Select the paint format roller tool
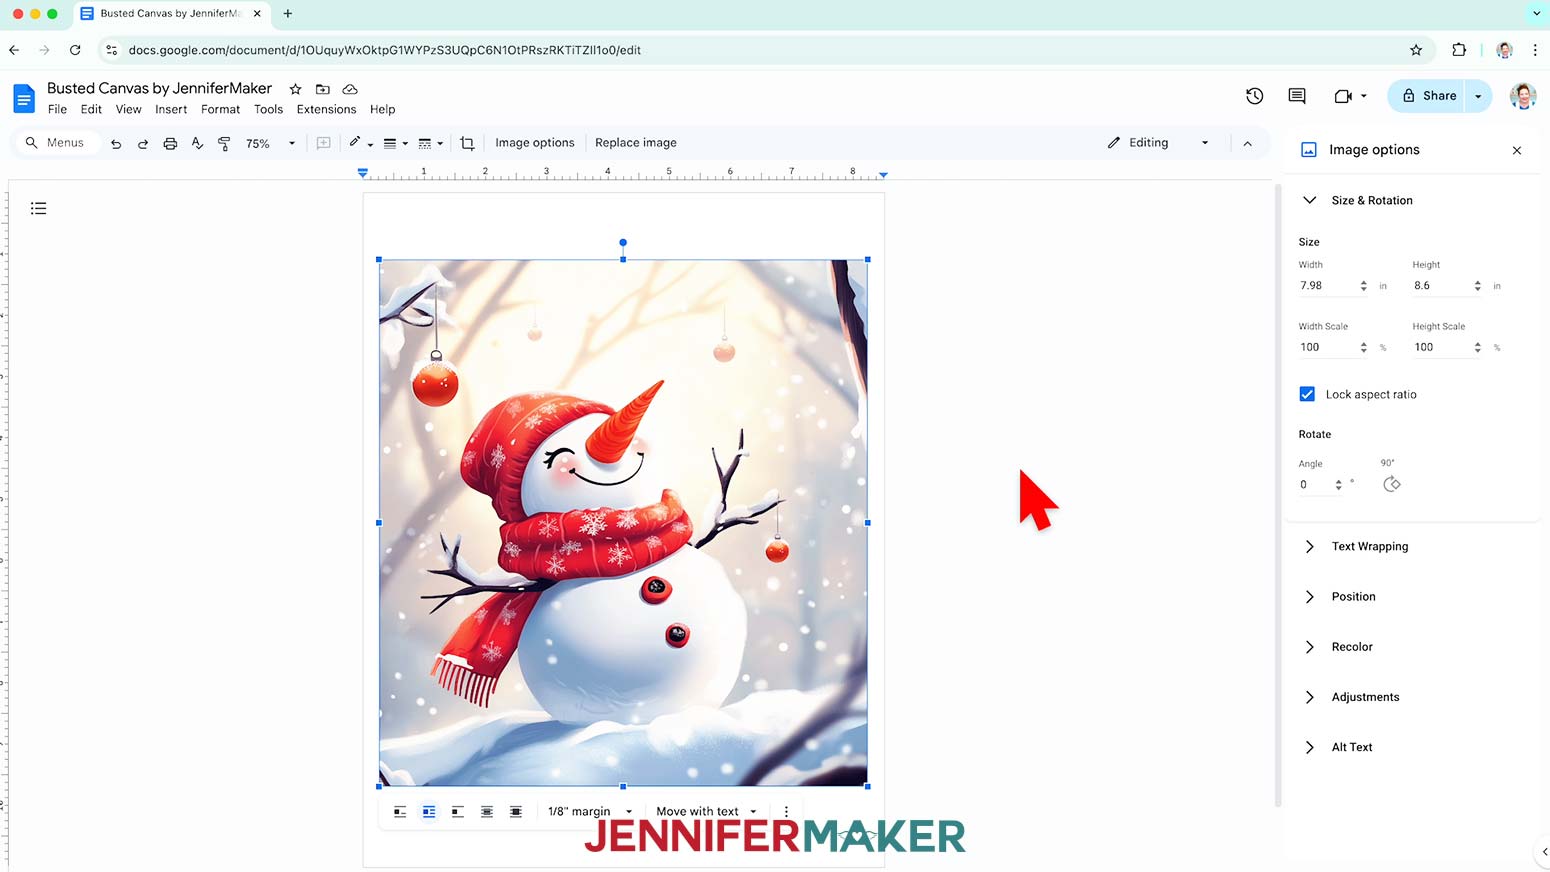Viewport: 1550px width, 872px height. pos(224,143)
